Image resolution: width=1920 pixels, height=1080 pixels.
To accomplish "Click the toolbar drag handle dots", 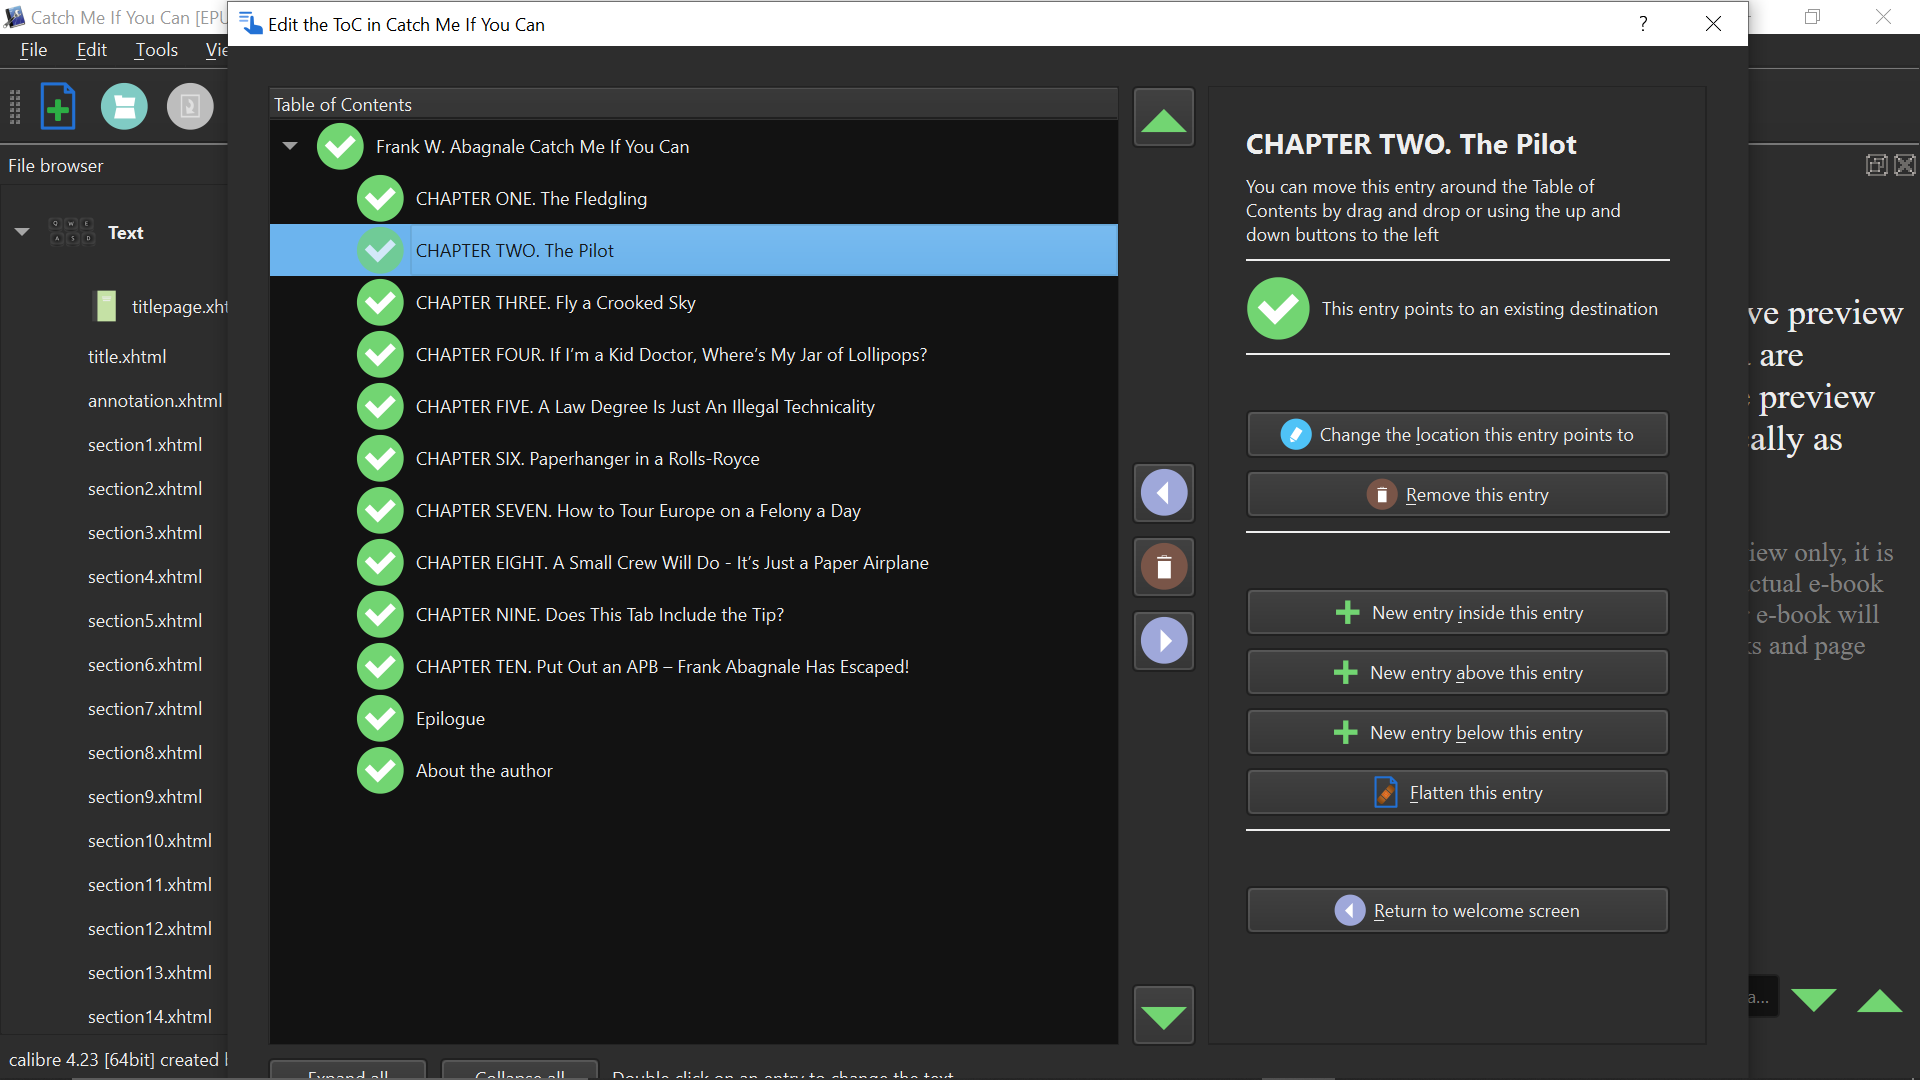I will (15, 106).
